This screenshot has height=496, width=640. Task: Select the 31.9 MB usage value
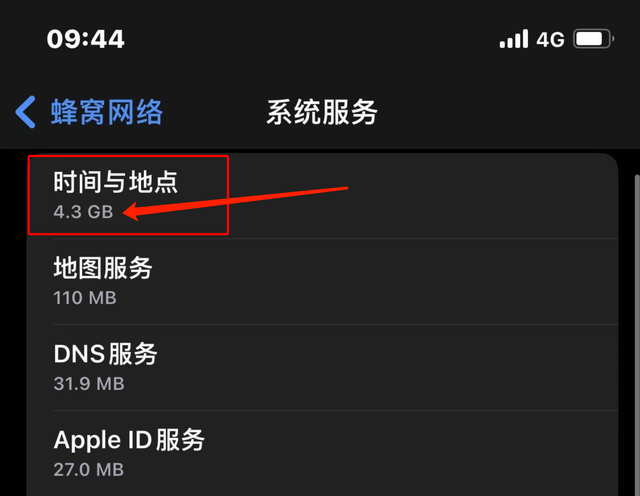coord(89,384)
